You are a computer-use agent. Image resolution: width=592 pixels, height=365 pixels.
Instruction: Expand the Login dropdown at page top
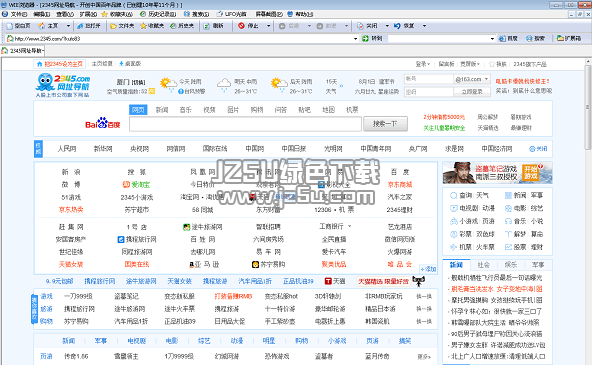423,64
